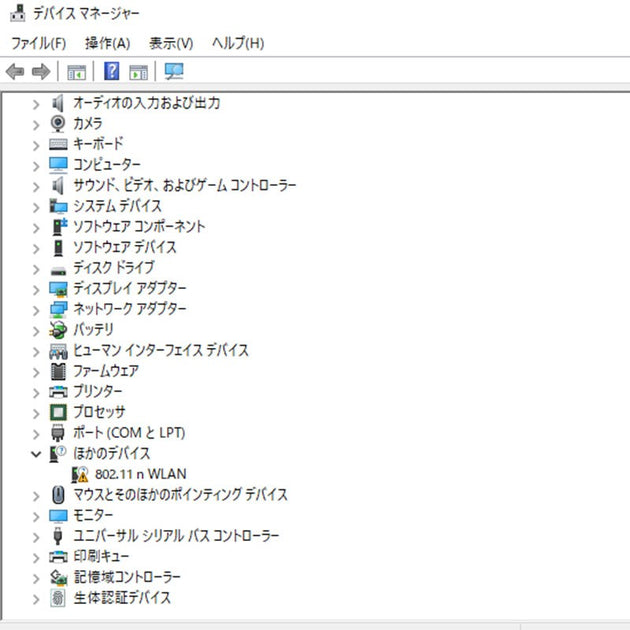Open the 操作(A) menu
The image size is (630, 630).
107,43
